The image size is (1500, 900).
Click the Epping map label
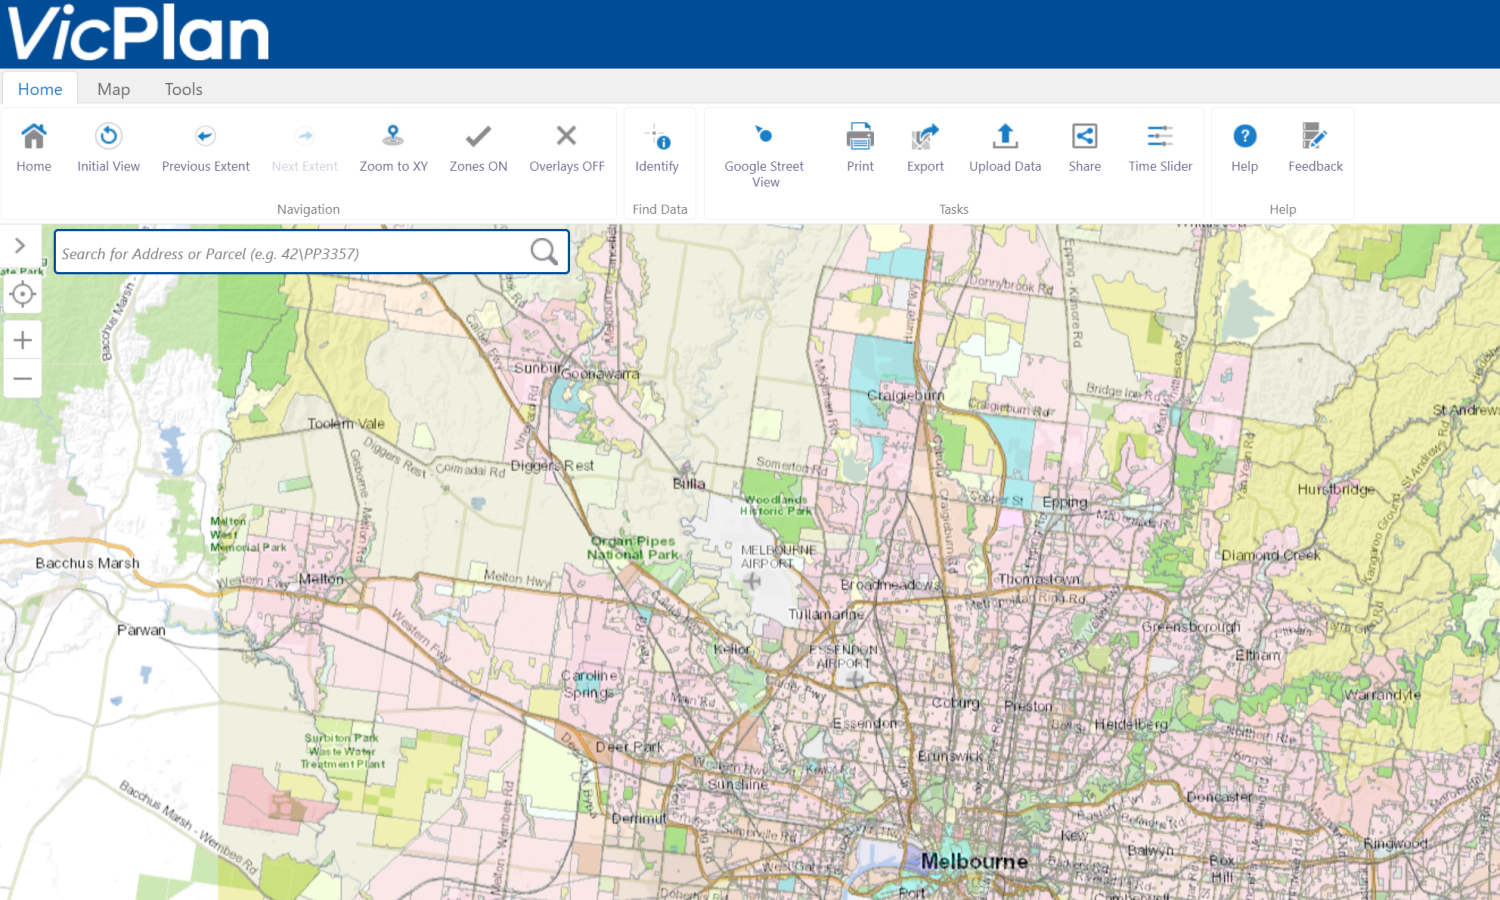coord(1064,502)
